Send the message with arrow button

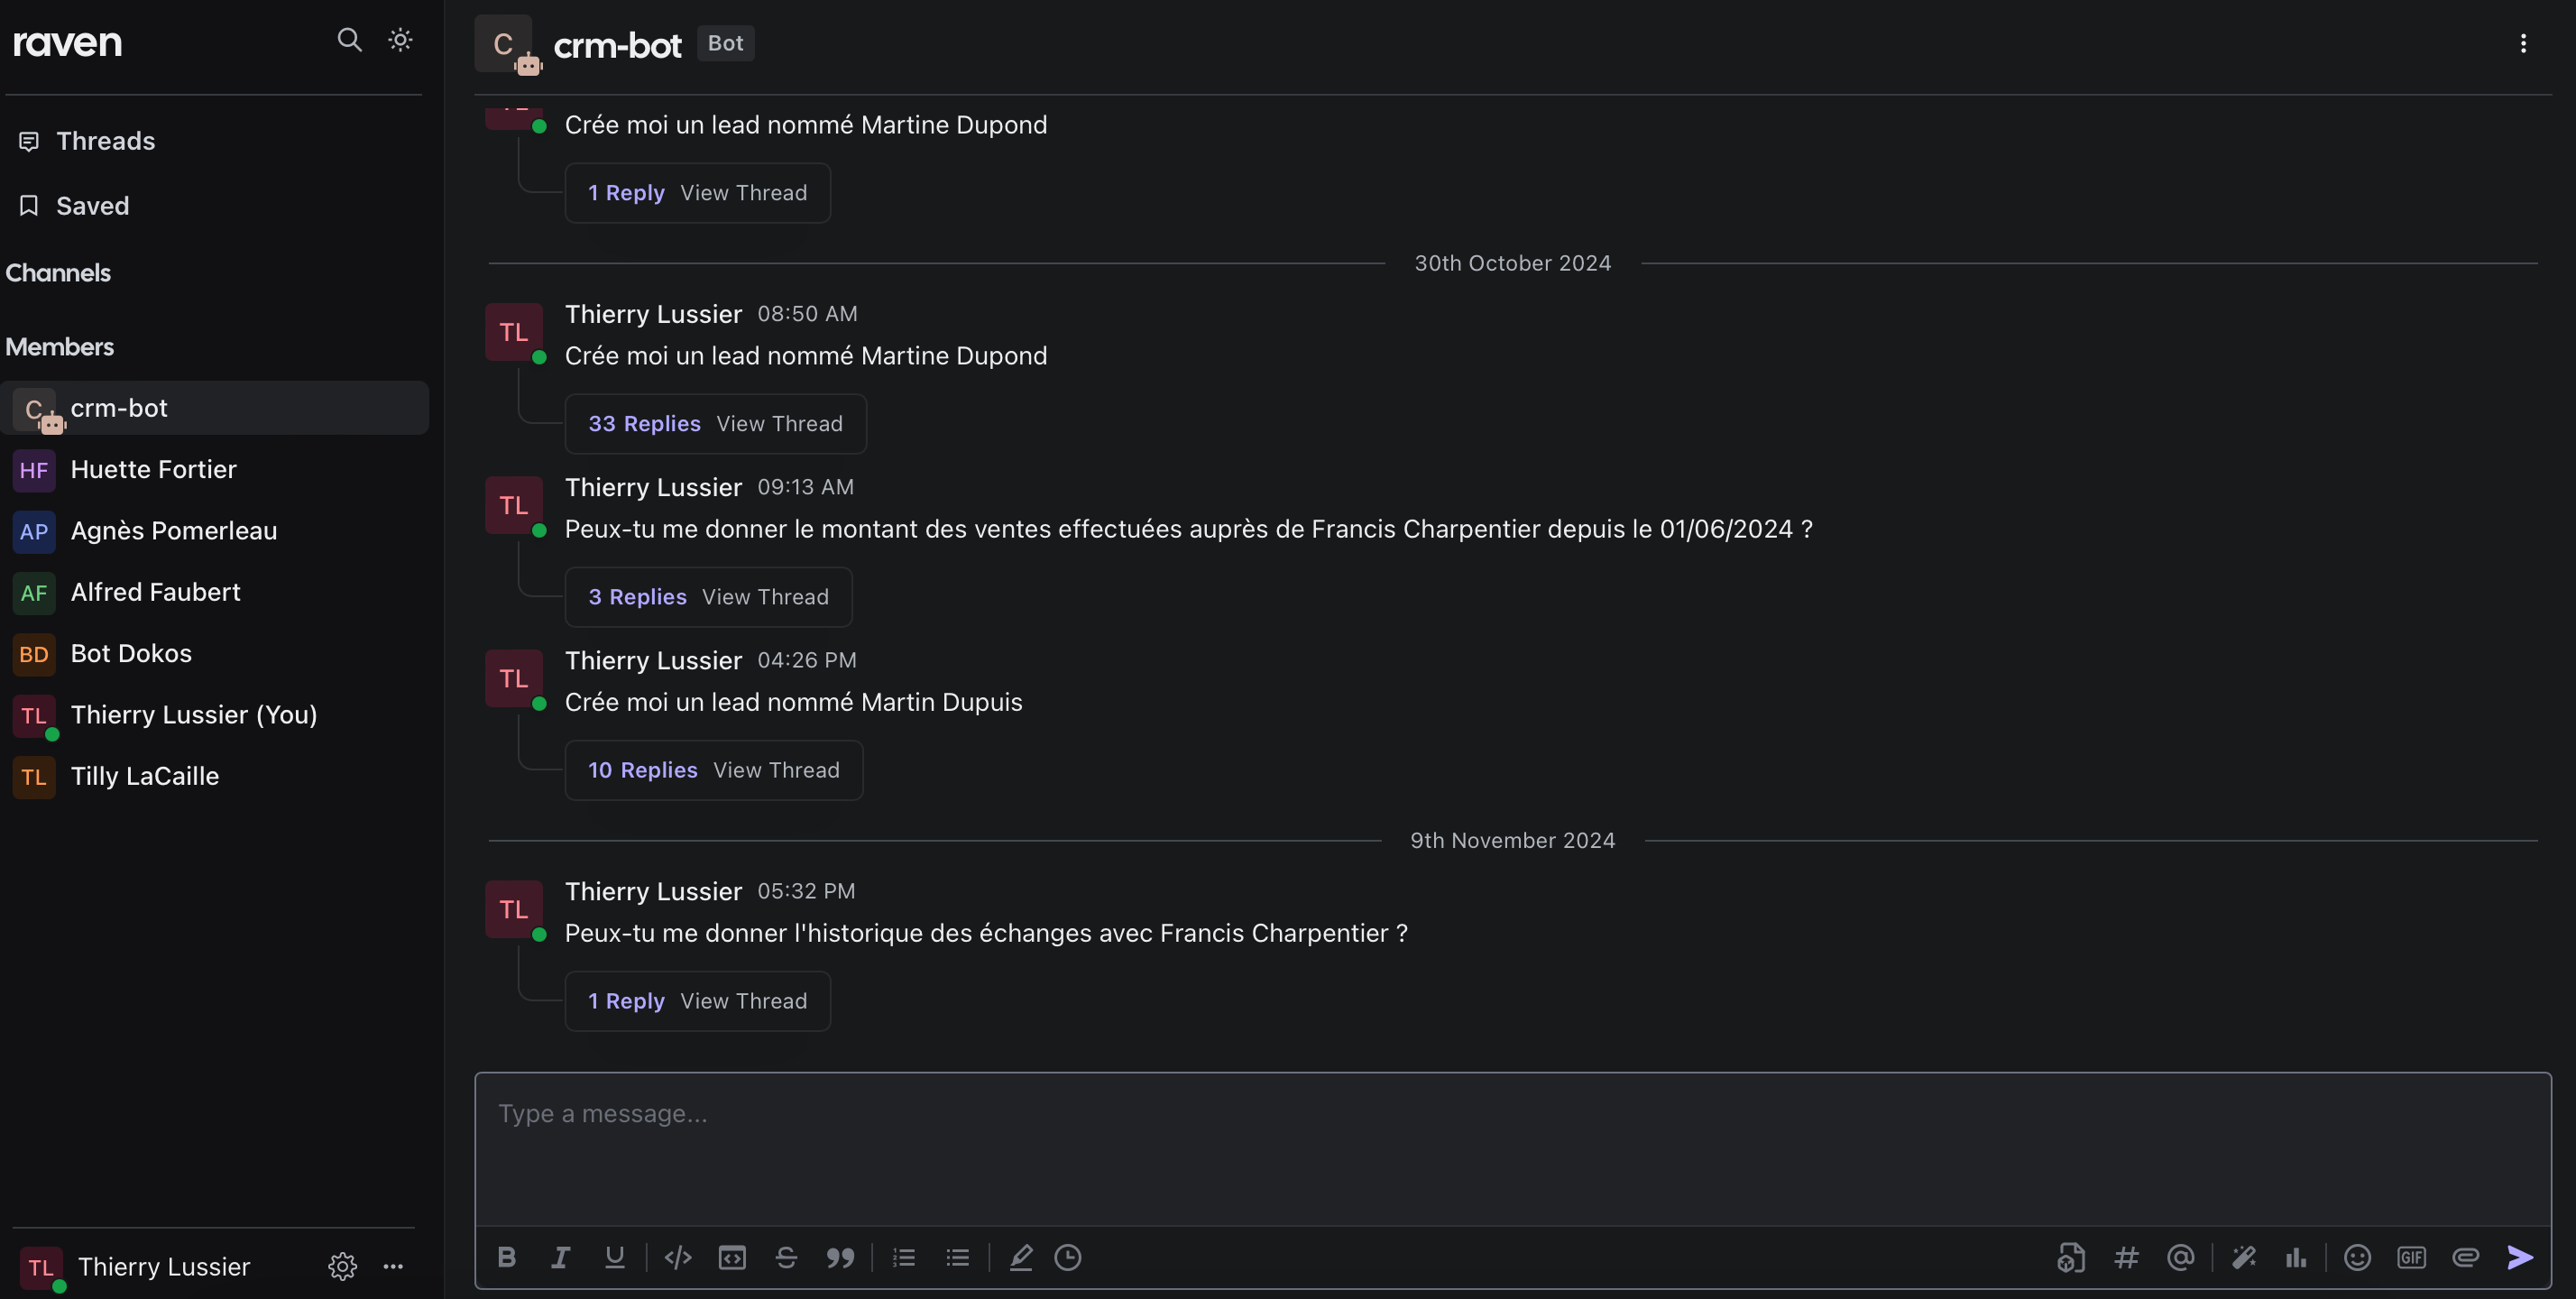tap(2521, 1258)
